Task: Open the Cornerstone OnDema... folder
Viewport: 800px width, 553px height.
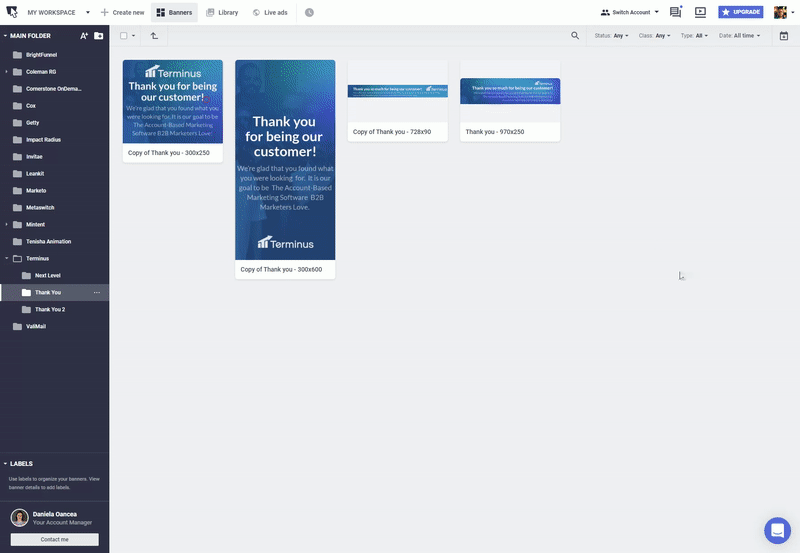Action: 55,89
